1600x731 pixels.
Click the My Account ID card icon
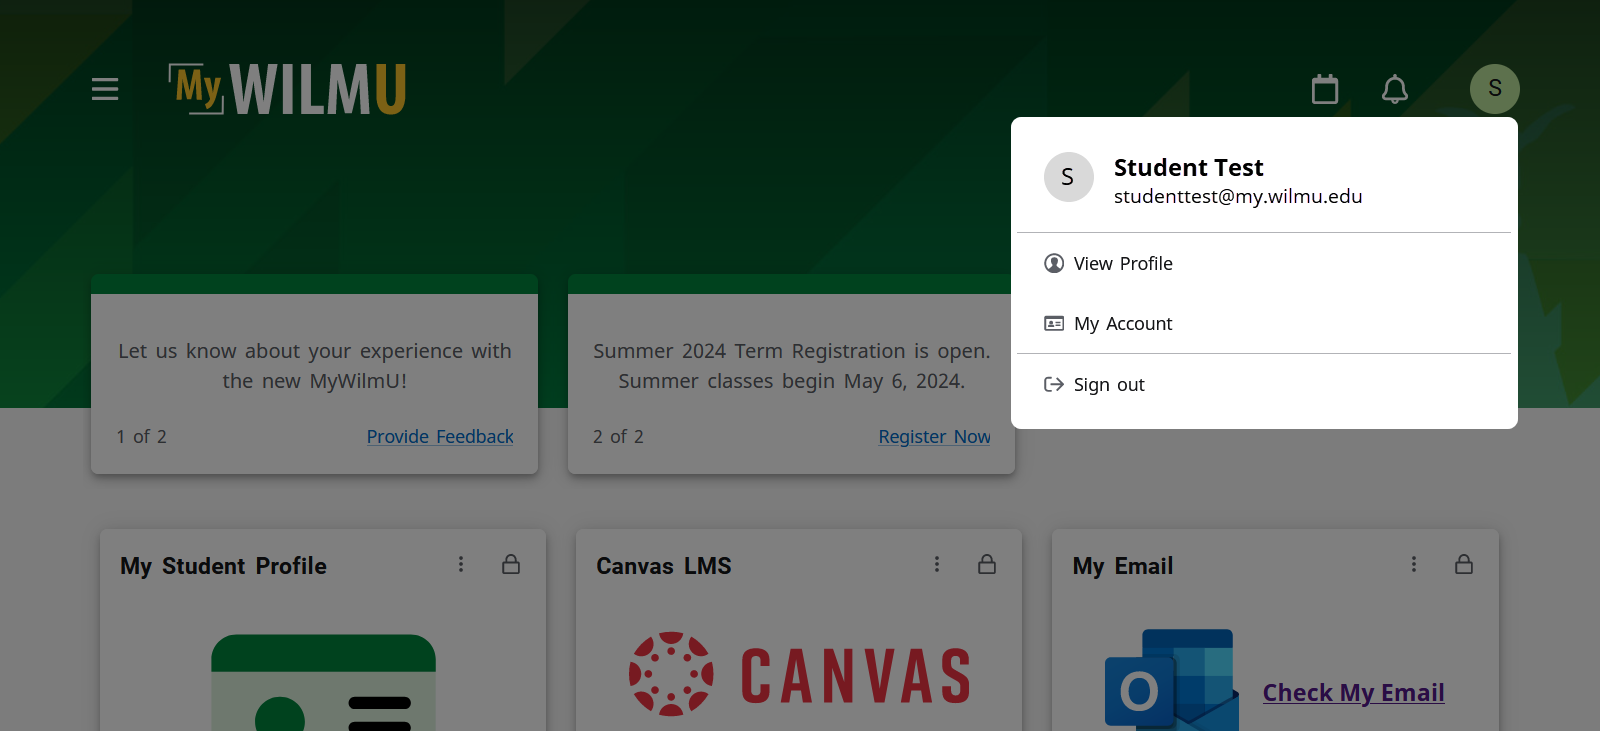click(x=1054, y=323)
